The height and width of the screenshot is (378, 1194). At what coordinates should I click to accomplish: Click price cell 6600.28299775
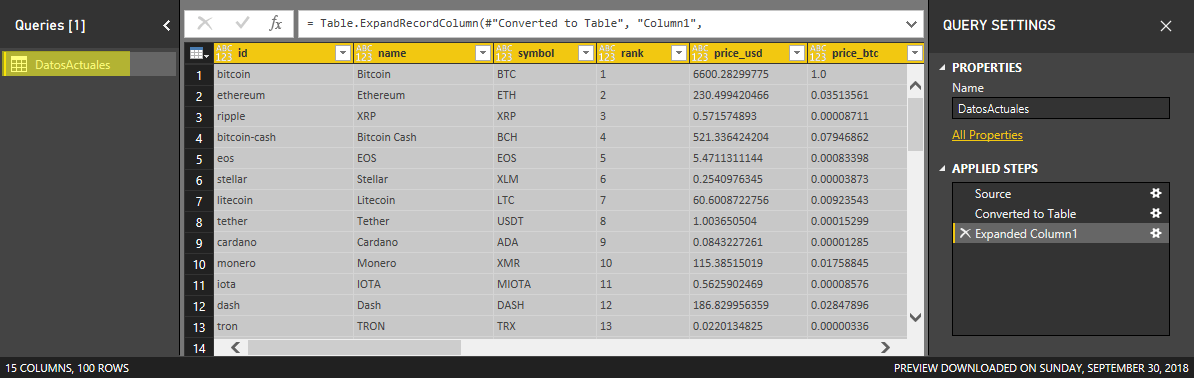click(x=749, y=75)
